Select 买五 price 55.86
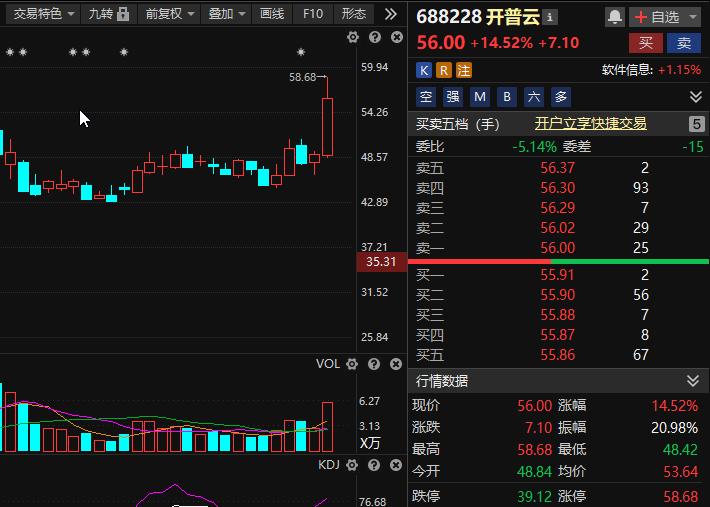 557,354
